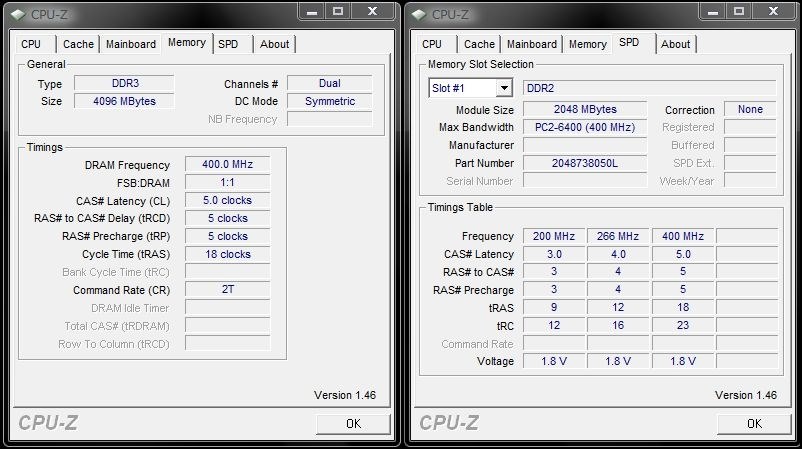The height and width of the screenshot is (449, 802).
Task: Minimize the left CPU-Z window
Action: pos(312,11)
